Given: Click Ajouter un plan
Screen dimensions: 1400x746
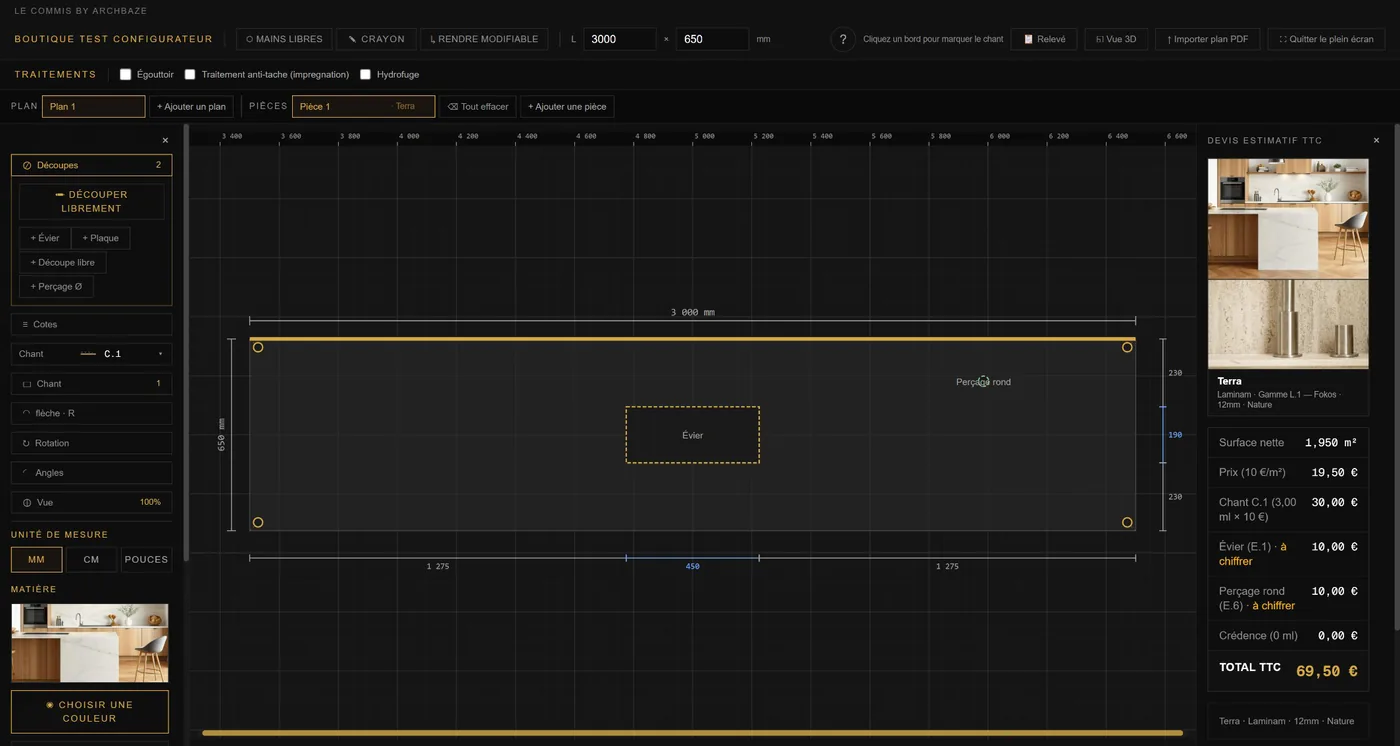Looking at the screenshot, I should [x=191, y=106].
